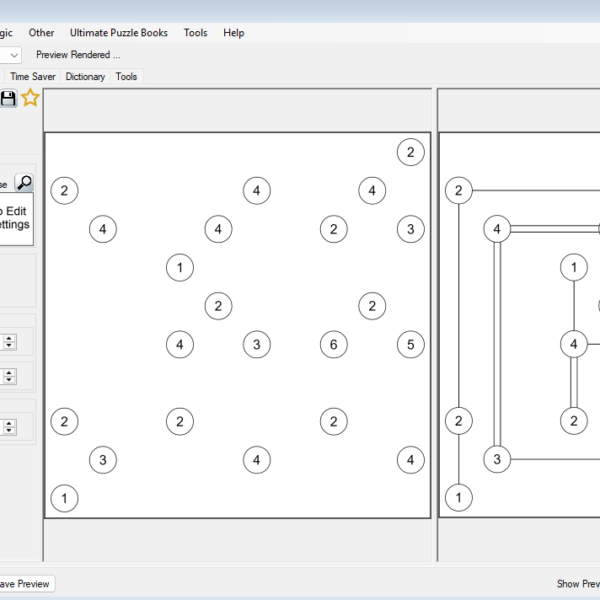
Task: Open the Help menu
Action: pyautogui.click(x=234, y=33)
